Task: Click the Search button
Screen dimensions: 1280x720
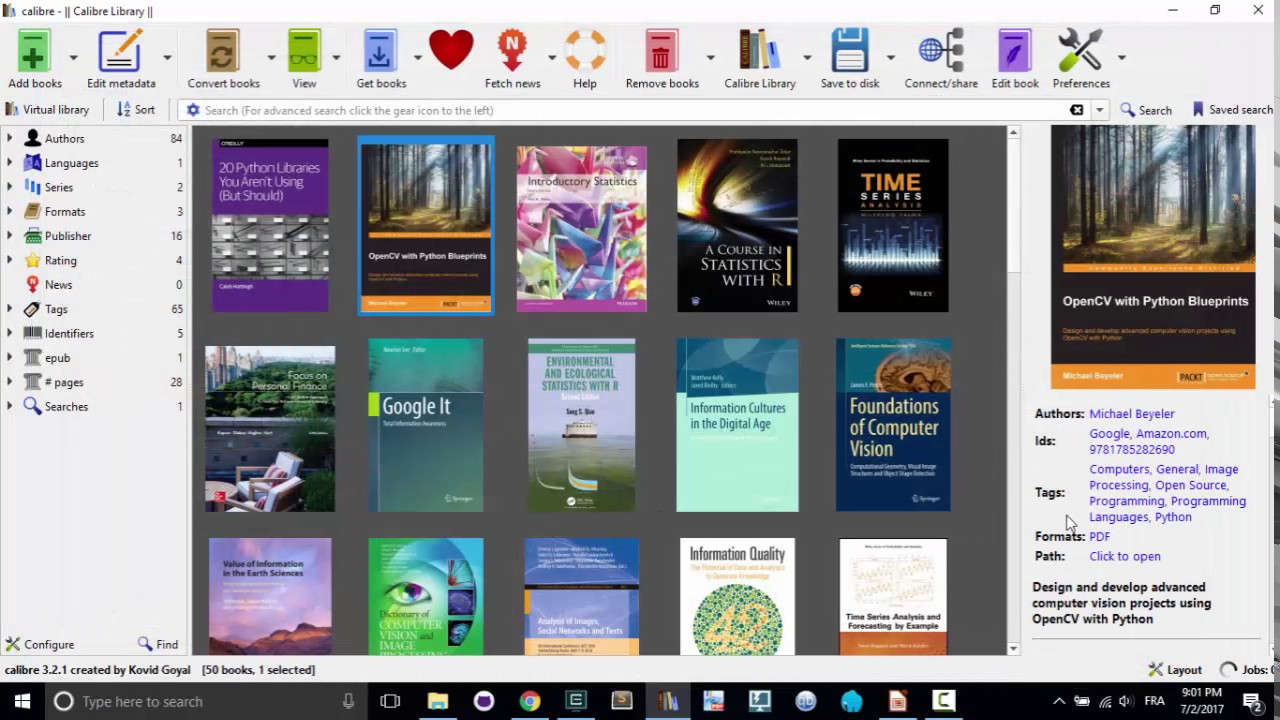Action: pos(1146,110)
